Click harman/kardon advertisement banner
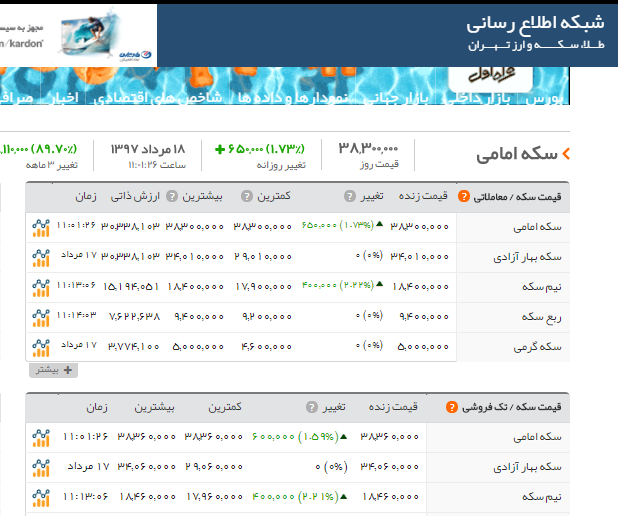618x516 pixels. pos(78,35)
